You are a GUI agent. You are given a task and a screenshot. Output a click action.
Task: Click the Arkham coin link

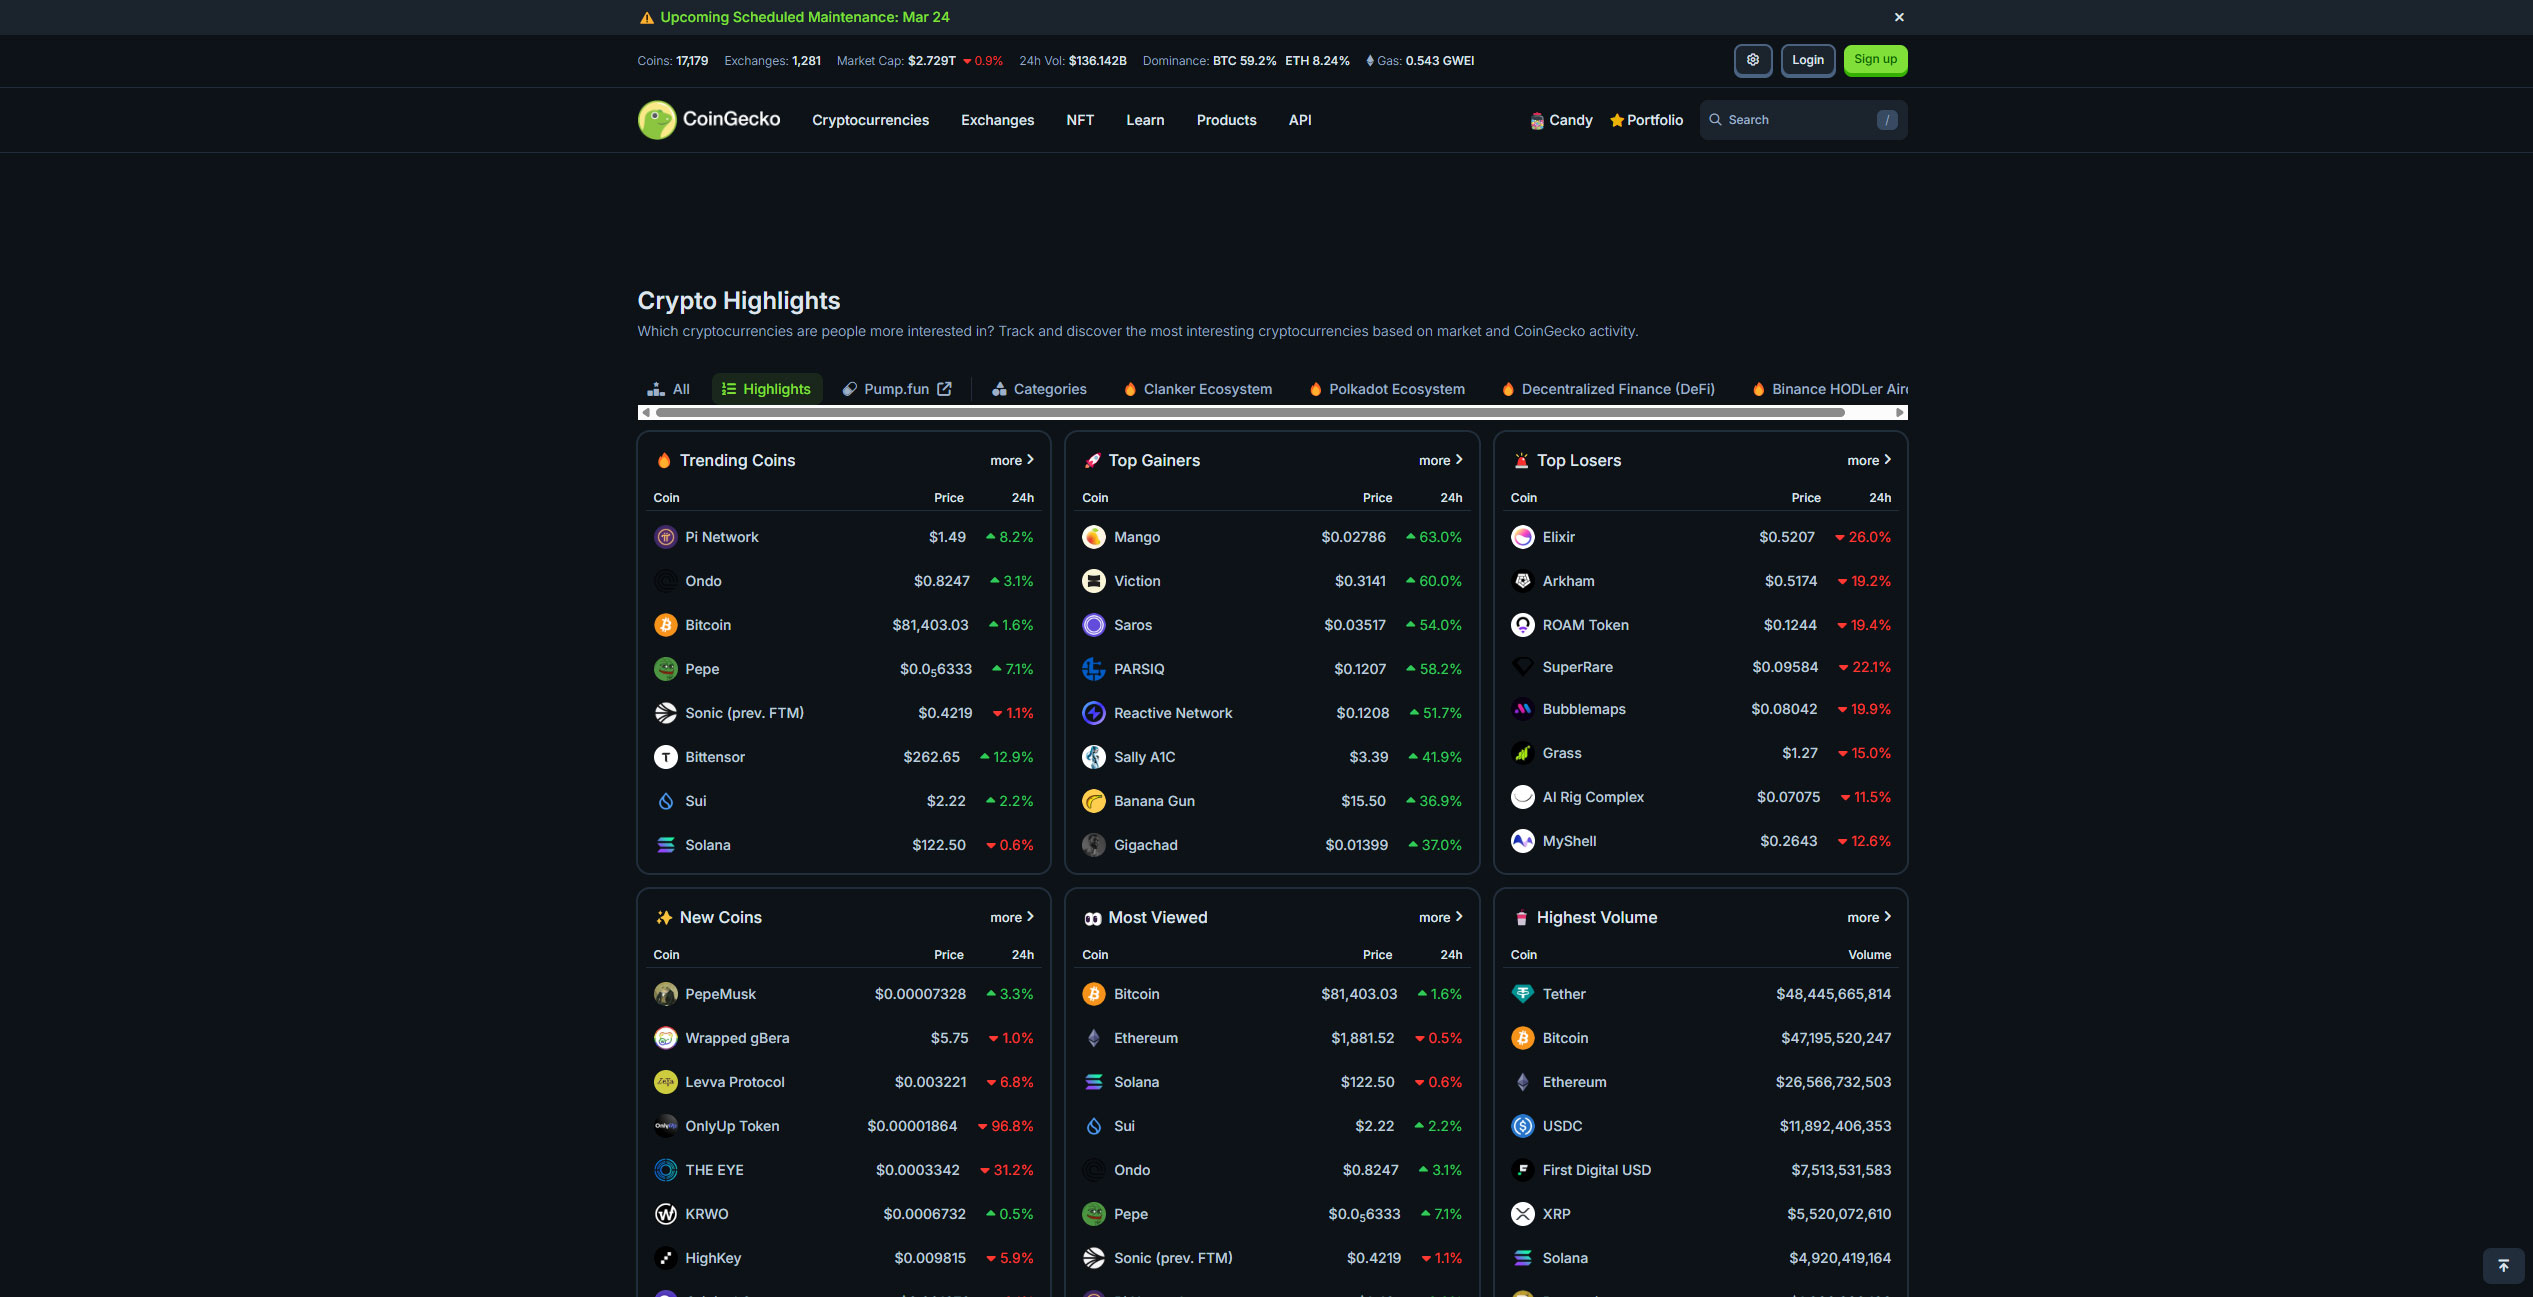tap(1568, 581)
